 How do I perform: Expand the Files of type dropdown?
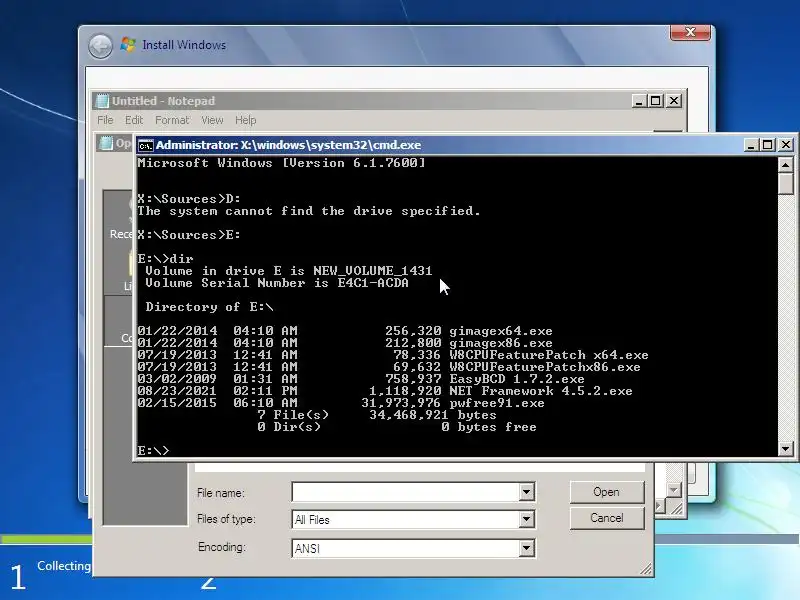[527, 520]
